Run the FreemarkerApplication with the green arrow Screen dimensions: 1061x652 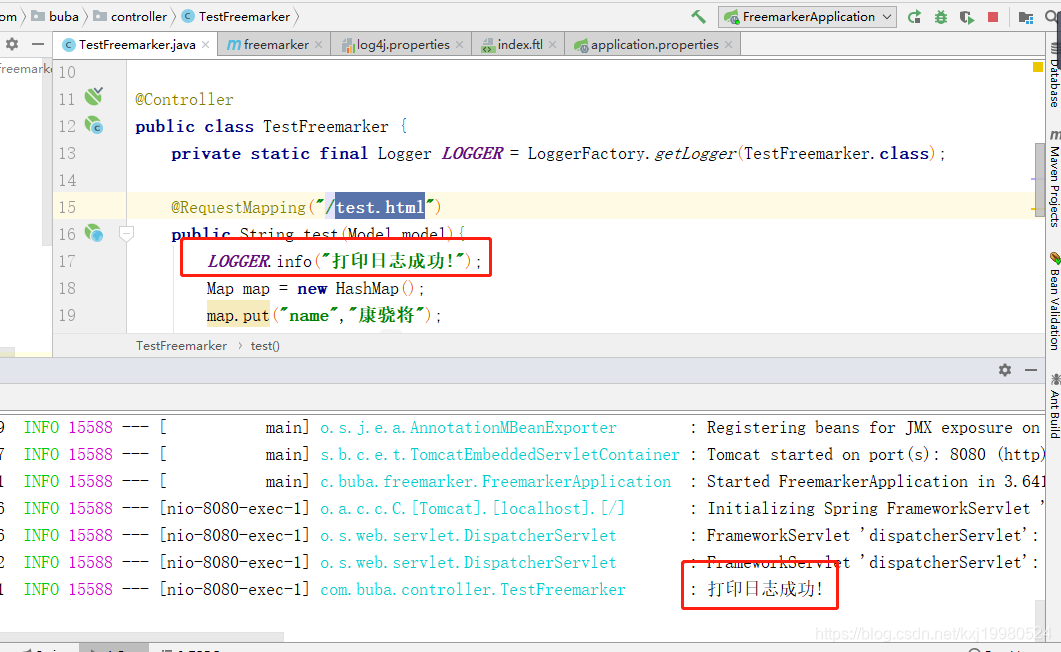[x=915, y=16]
